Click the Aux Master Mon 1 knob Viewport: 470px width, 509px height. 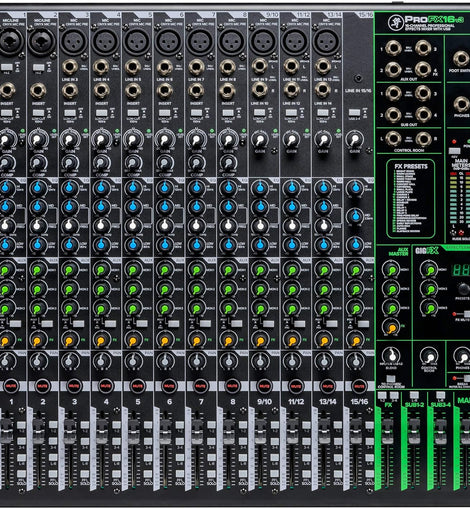pos(391,270)
